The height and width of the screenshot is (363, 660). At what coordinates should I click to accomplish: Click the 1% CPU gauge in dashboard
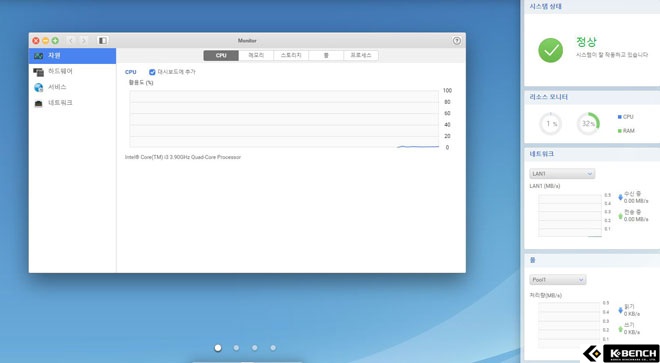pos(551,124)
